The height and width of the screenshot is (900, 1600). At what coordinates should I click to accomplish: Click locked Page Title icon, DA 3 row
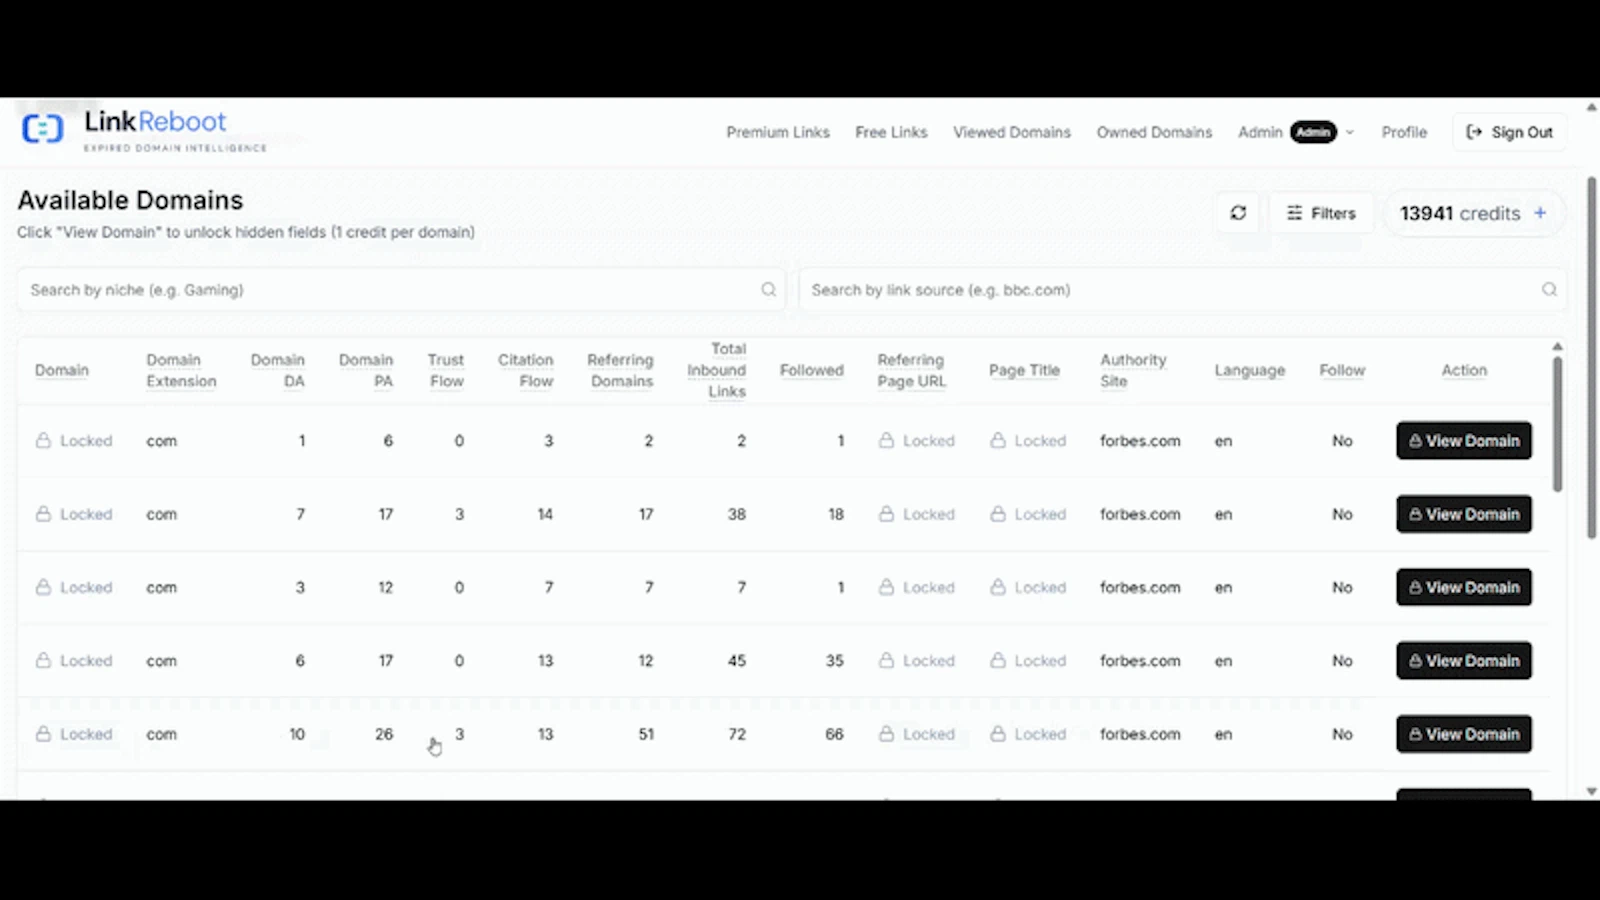(998, 587)
